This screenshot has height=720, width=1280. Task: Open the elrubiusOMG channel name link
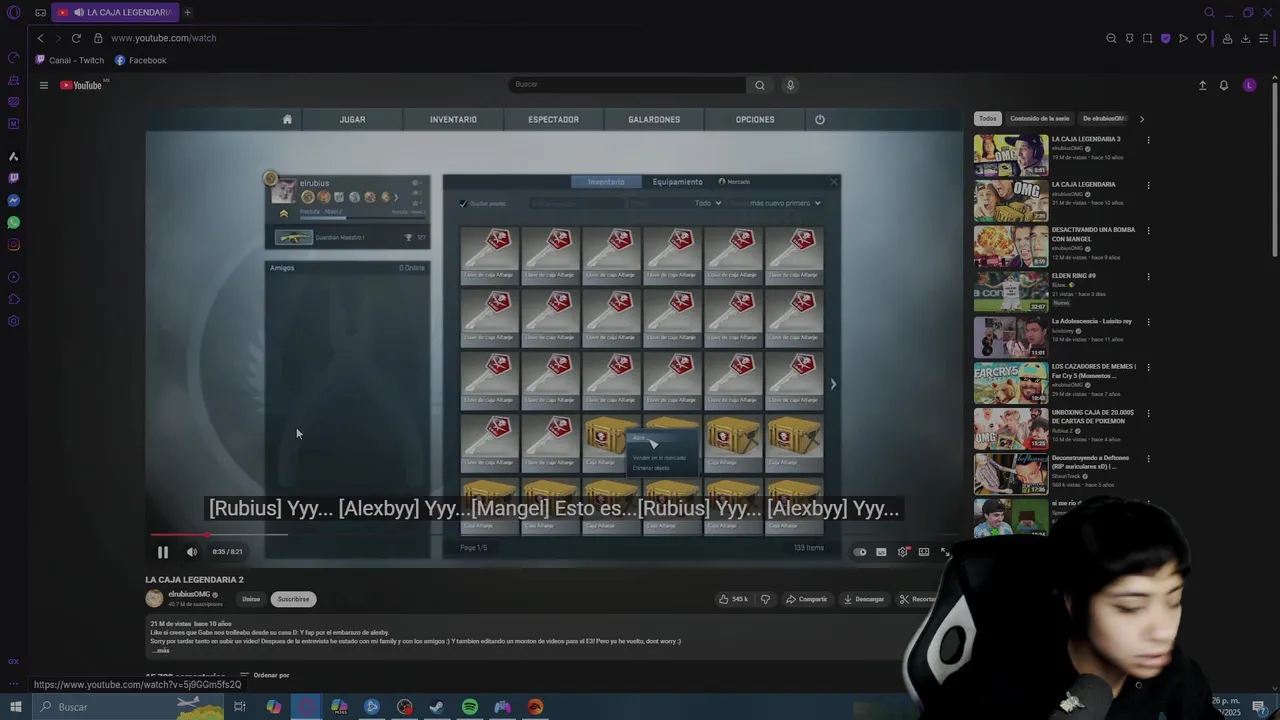click(x=189, y=594)
